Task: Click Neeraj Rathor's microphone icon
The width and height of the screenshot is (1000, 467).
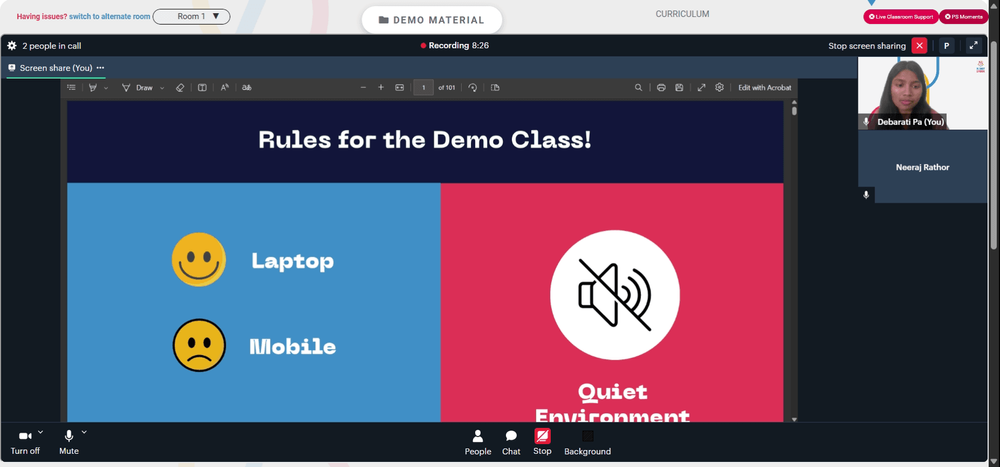Action: coord(866,195)
